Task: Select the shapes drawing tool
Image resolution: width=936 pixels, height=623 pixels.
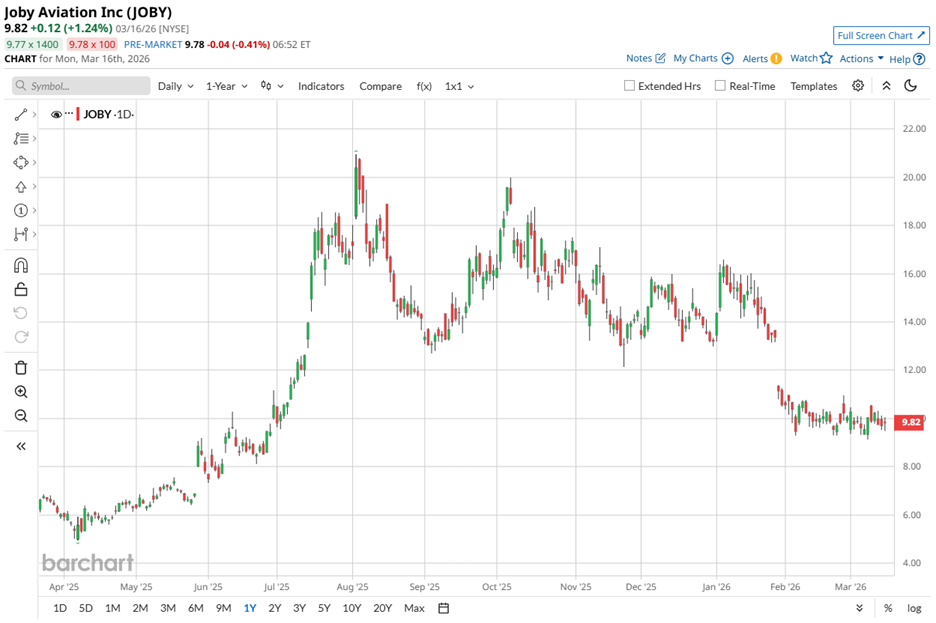Action: pos(21,162)
